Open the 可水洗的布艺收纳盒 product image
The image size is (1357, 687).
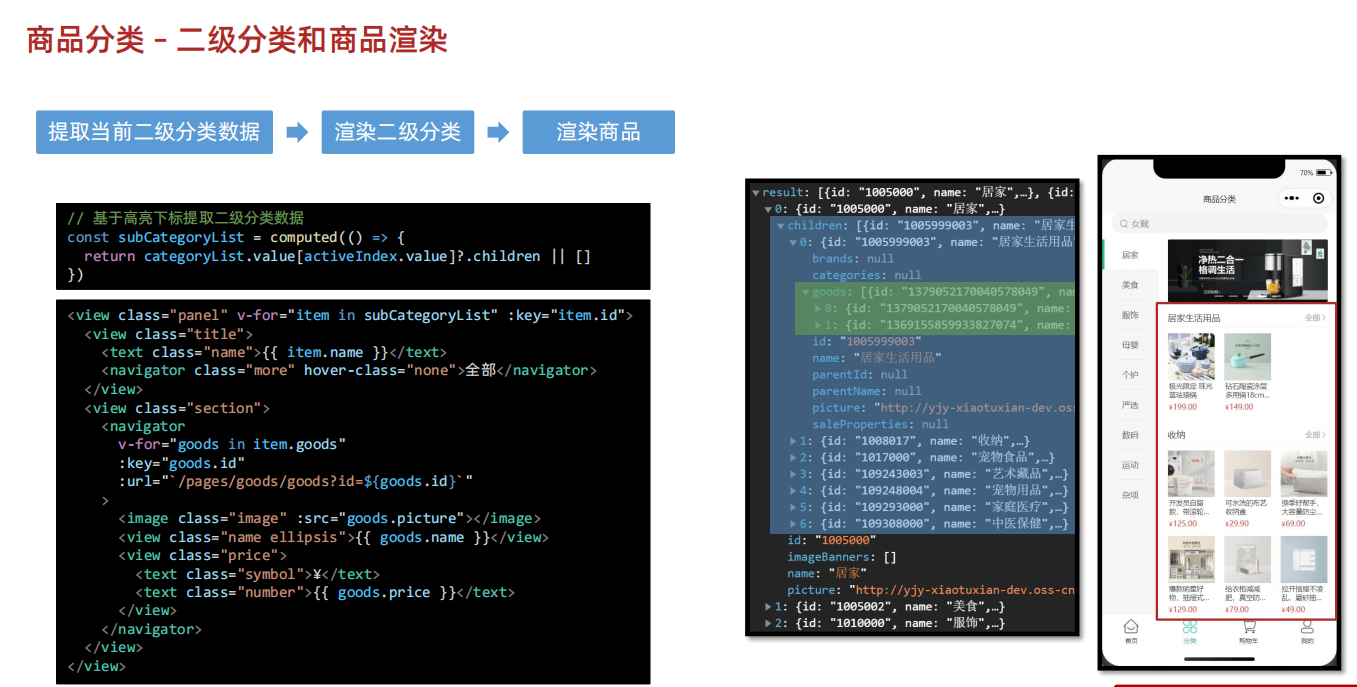[1247, 473]
